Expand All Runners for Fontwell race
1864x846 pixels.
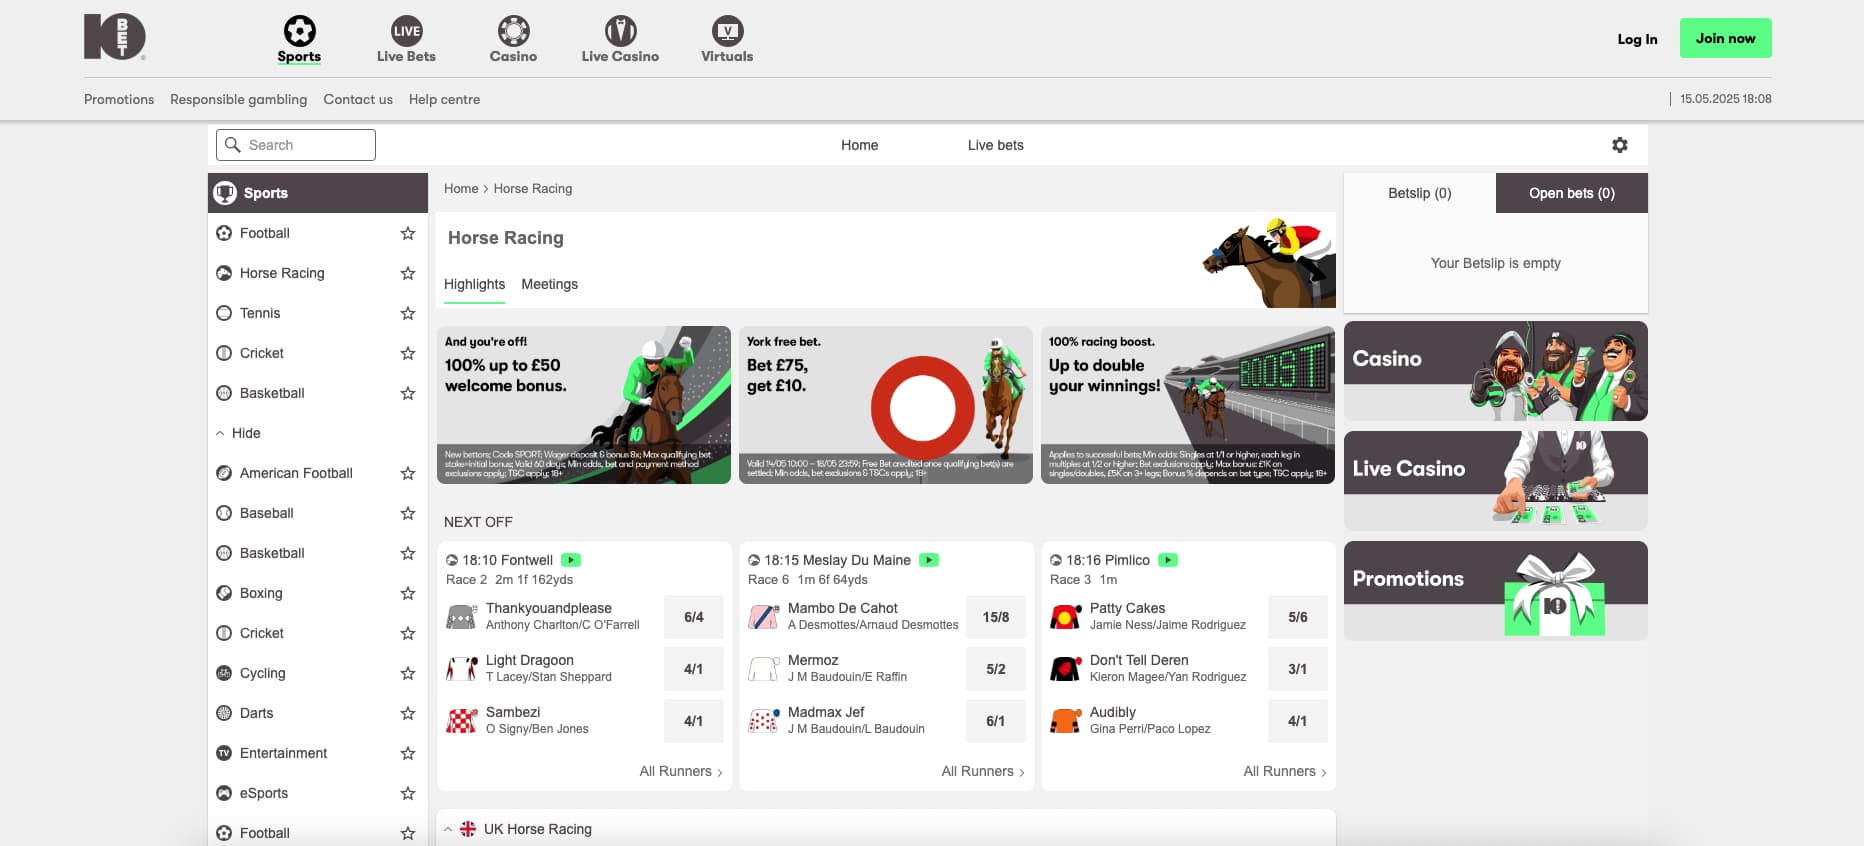click(681, 771)
